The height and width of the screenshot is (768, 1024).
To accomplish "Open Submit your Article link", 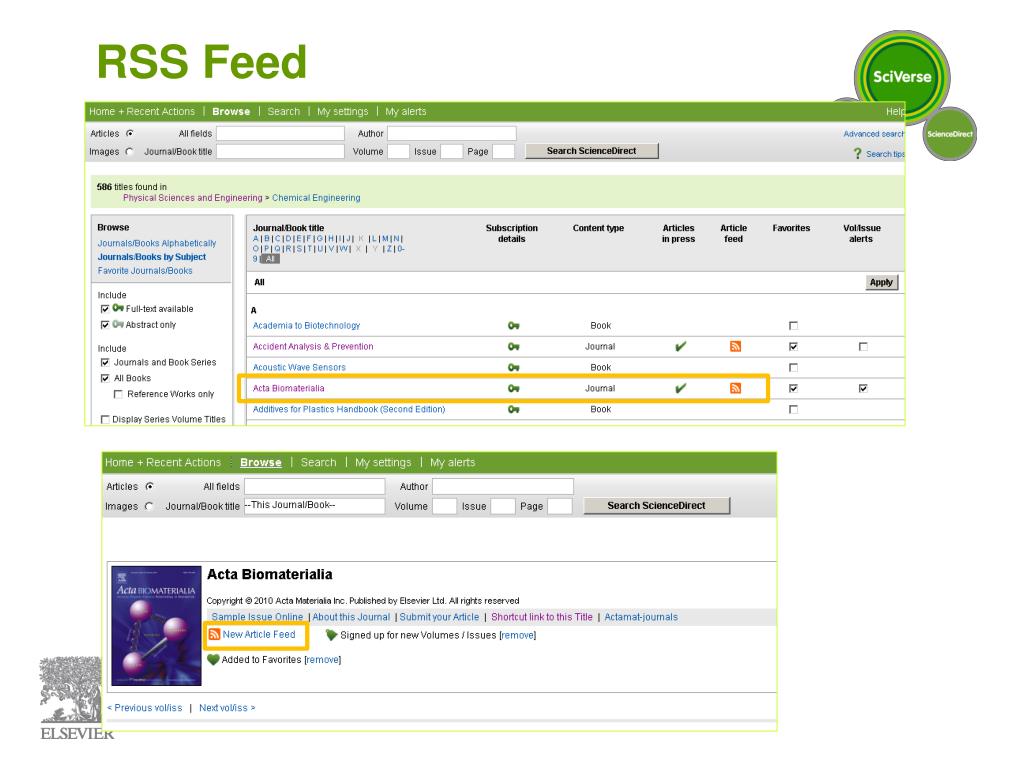I will [440, 616].
